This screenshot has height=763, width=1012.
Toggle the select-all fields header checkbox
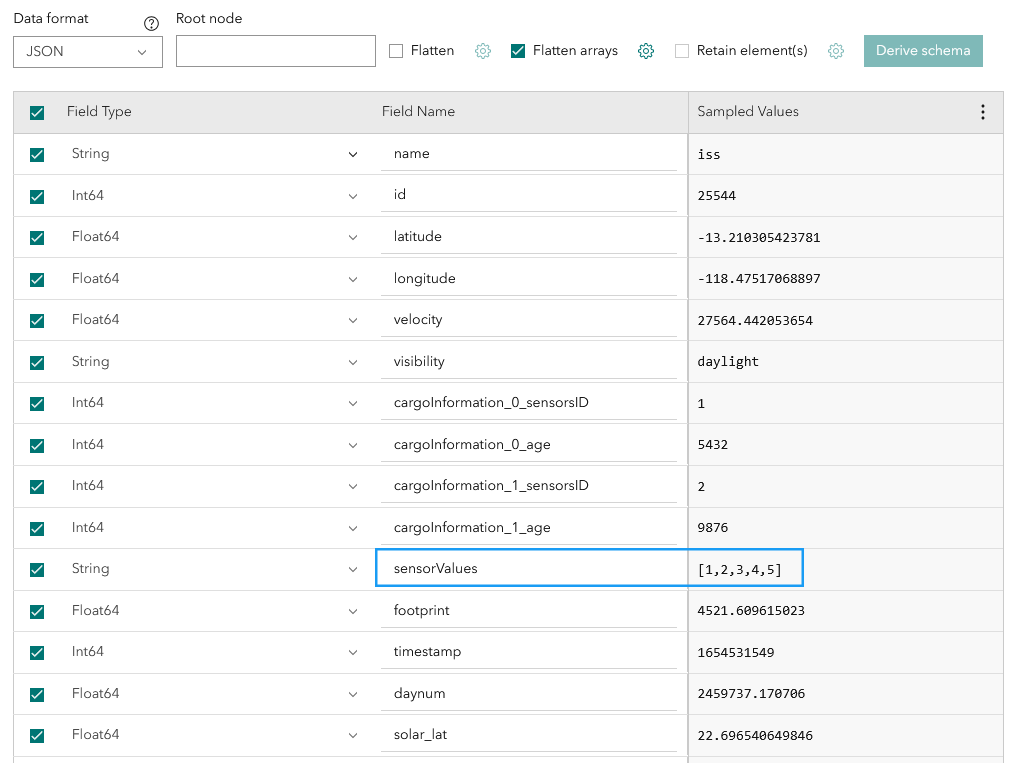[x=37, y=113]
